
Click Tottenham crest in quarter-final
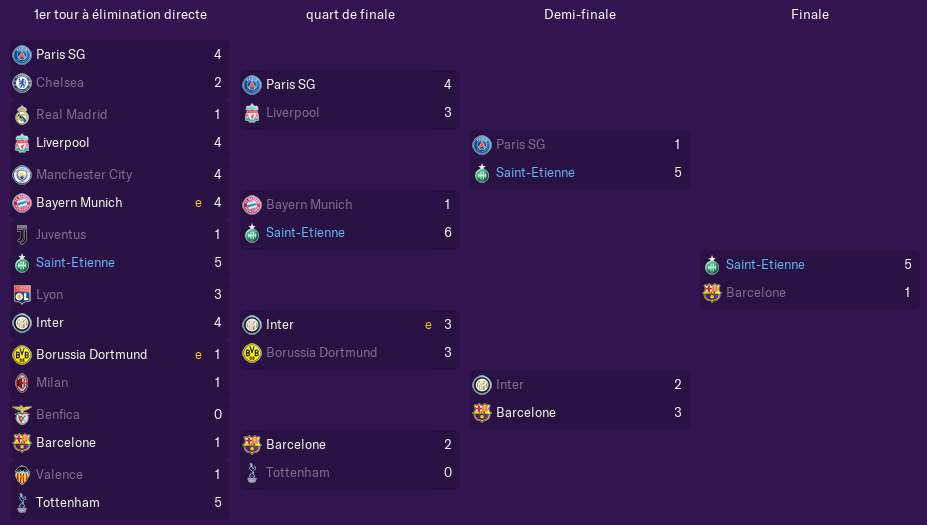[252, 473]
